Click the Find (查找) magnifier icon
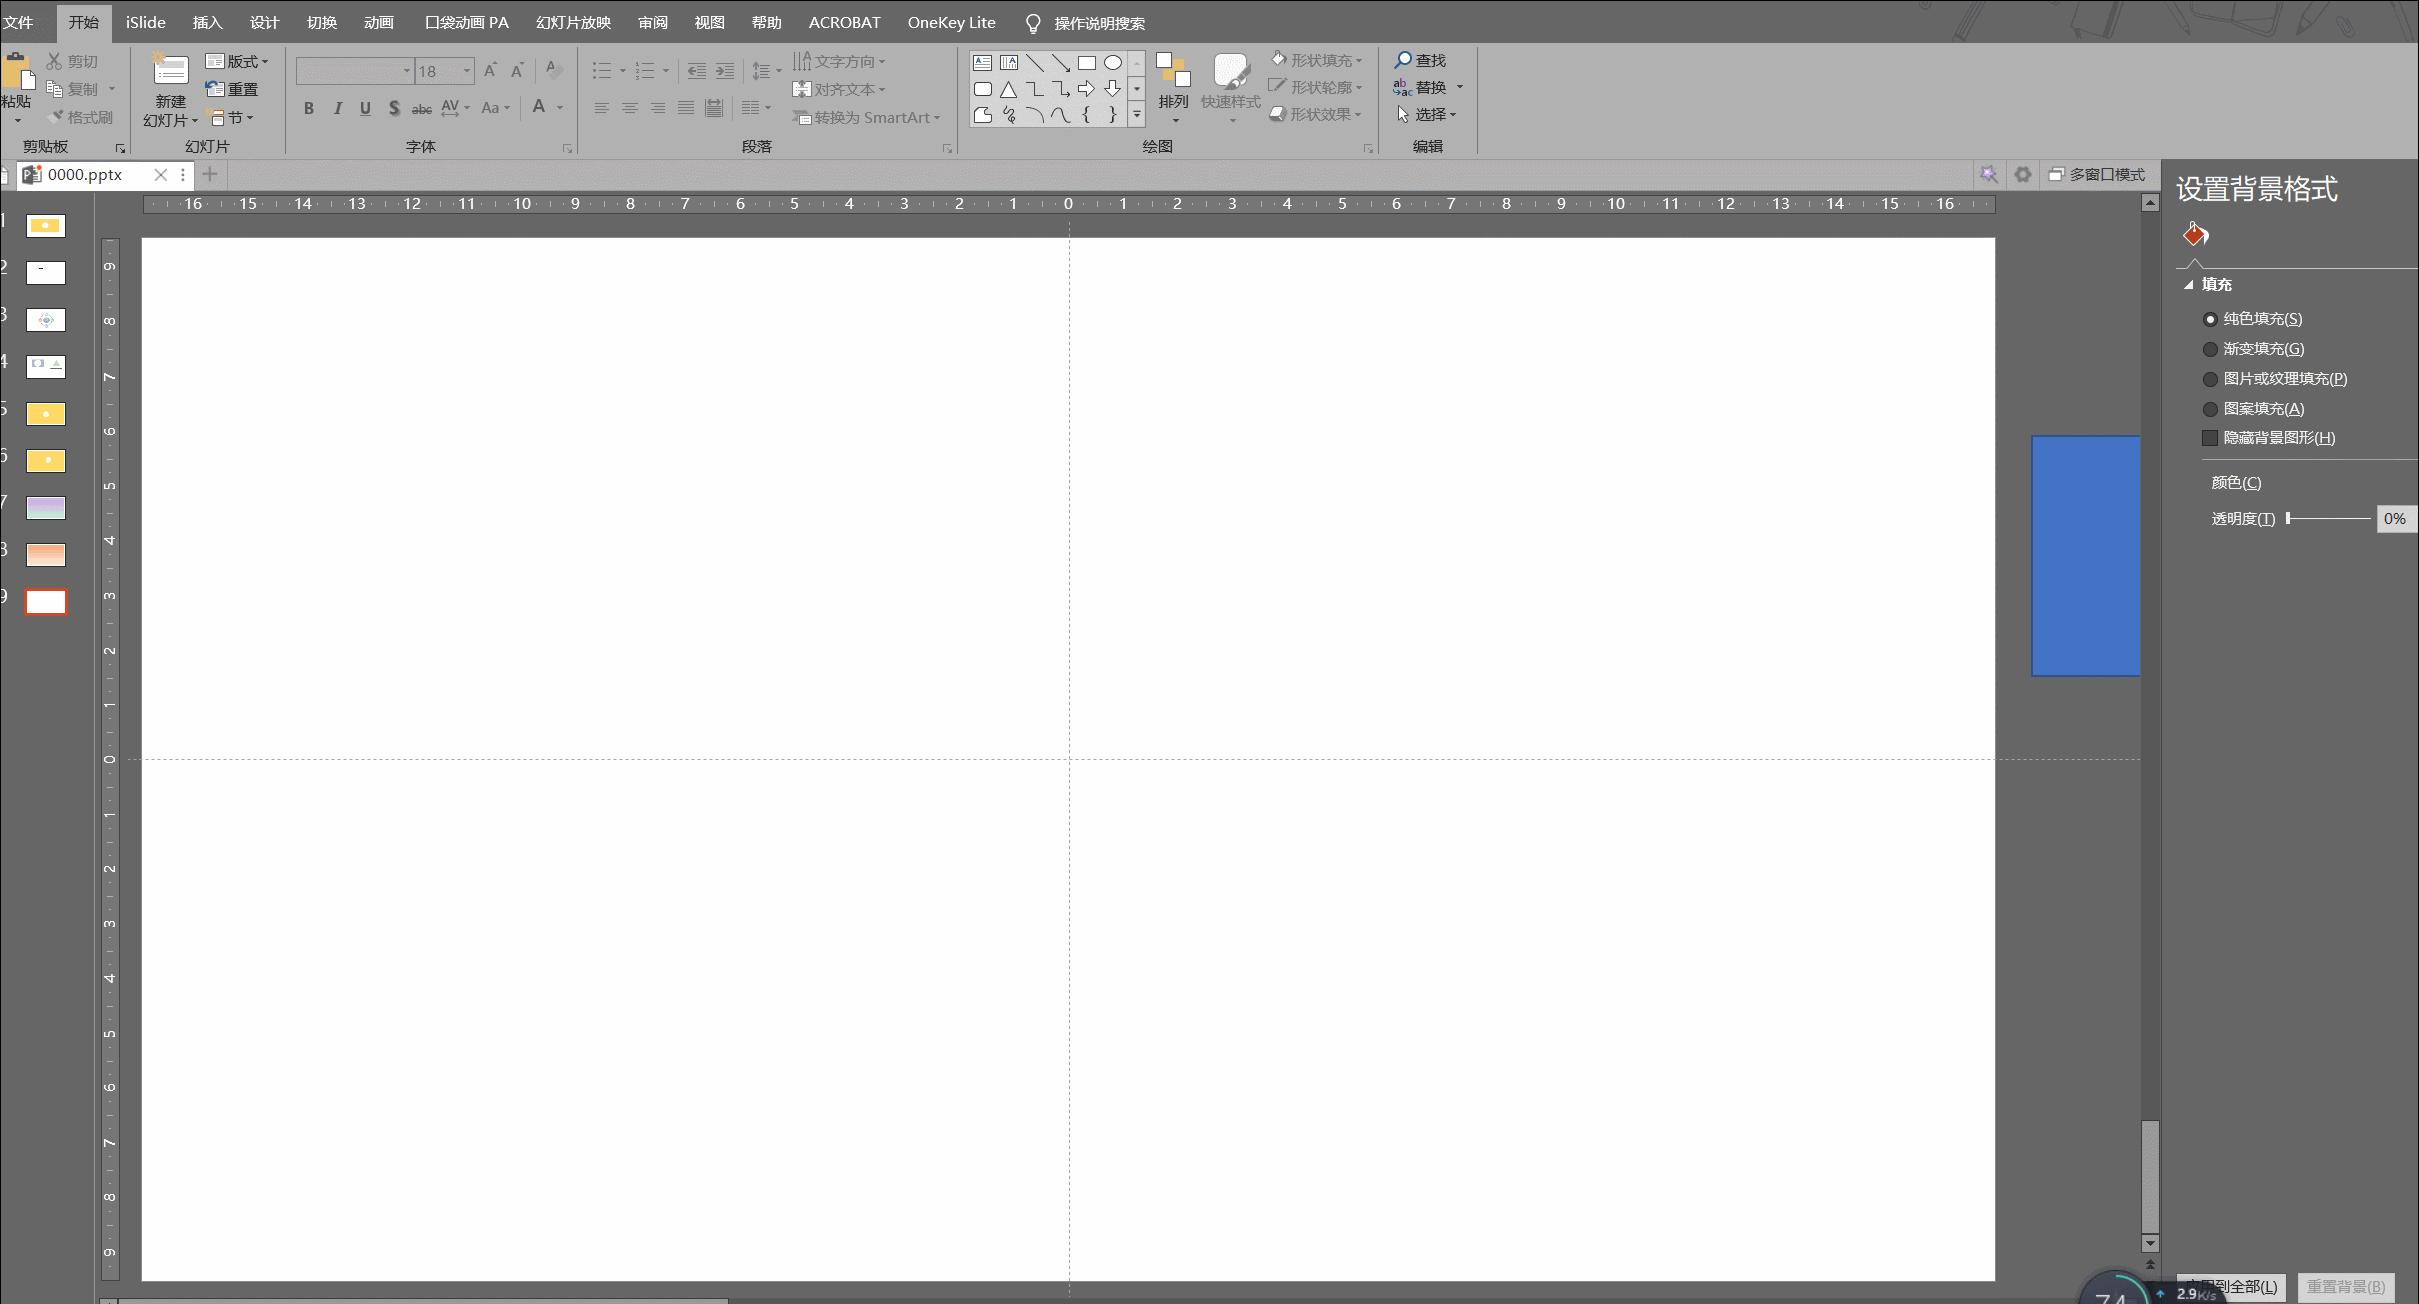This screenshot has height=1304, width=2419. click(1404, 60)
